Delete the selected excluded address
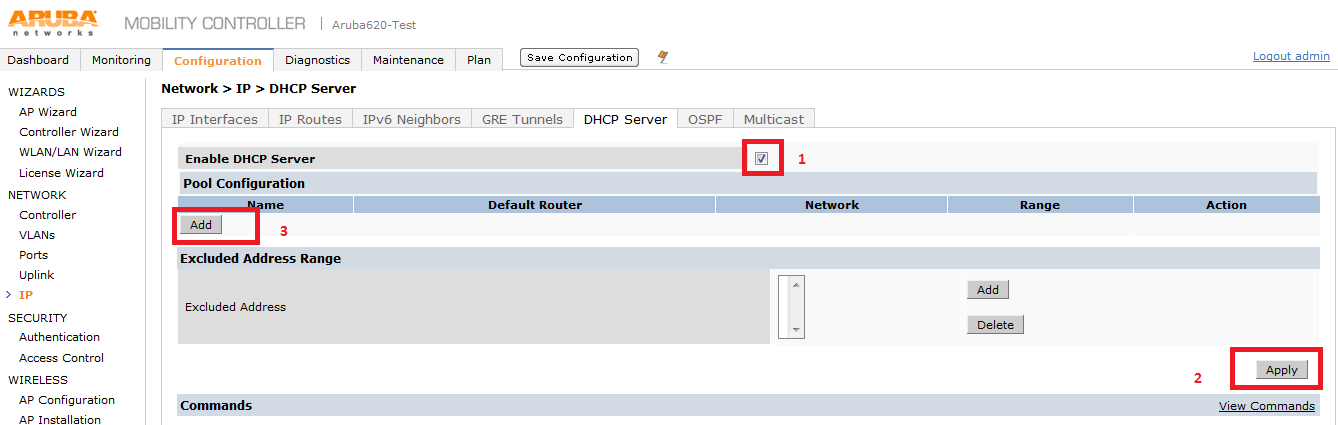1338x425 pixels. pos(995,325)
